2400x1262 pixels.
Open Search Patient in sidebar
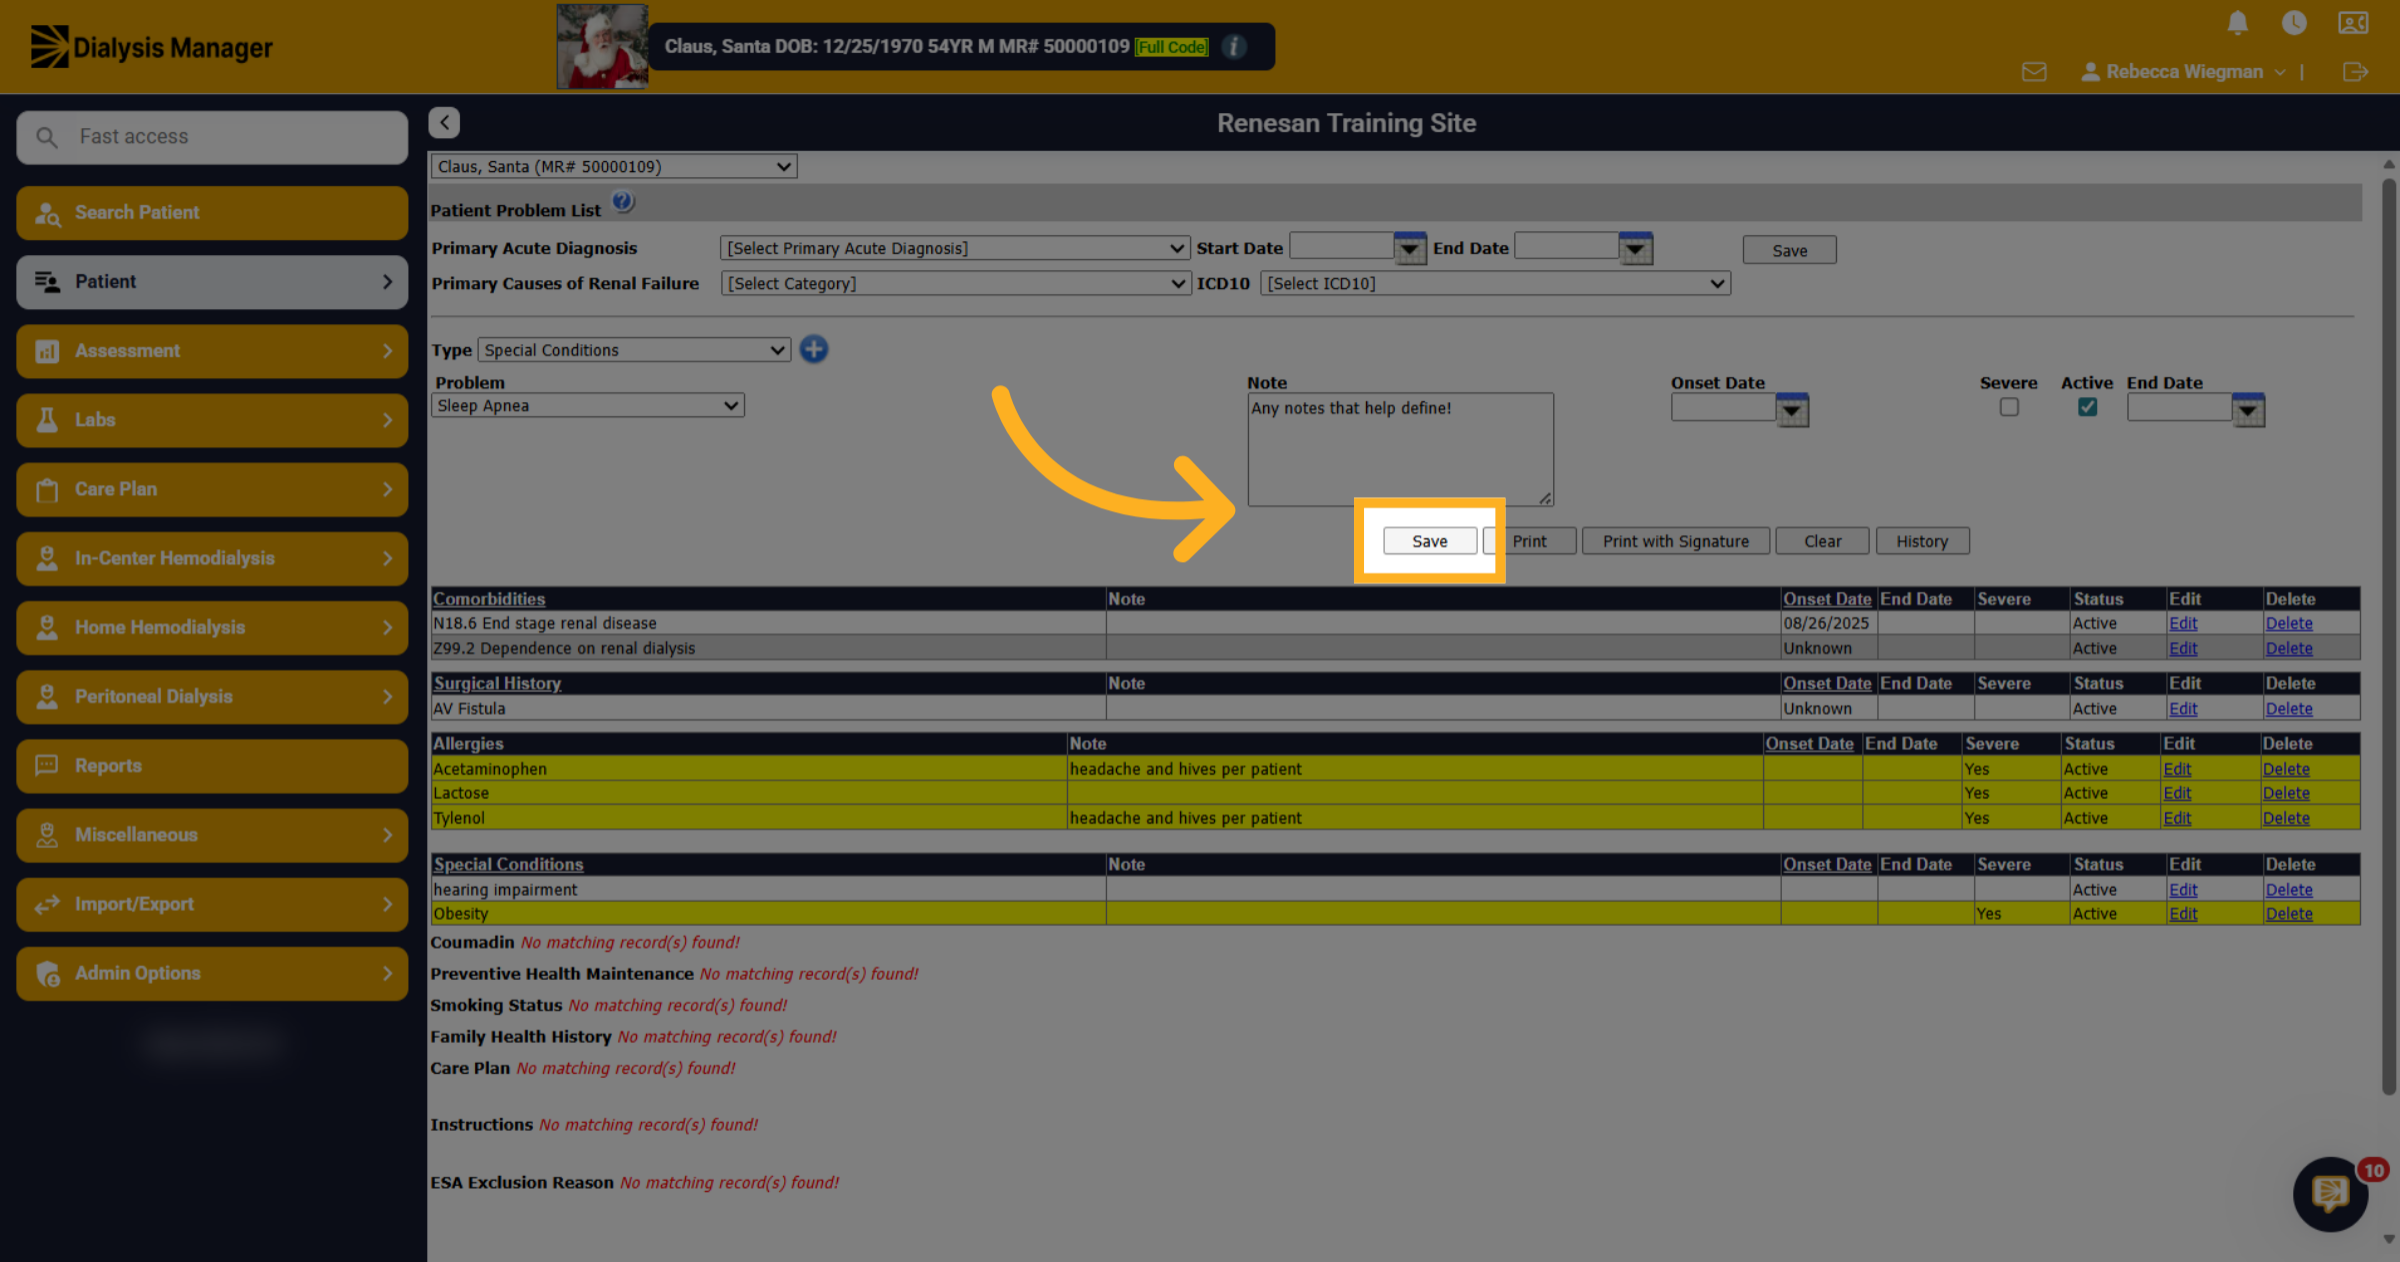click(212, 212)
